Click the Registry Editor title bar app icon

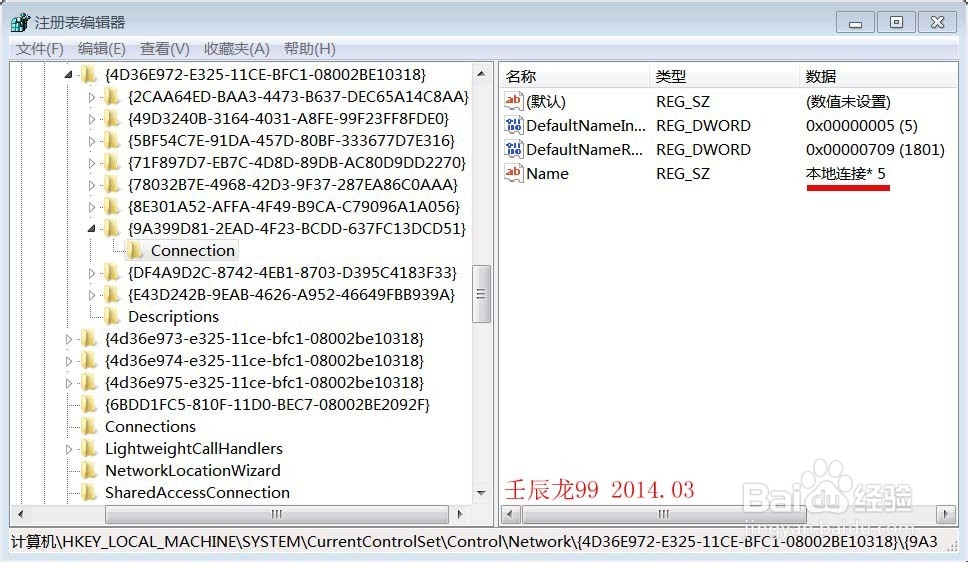click(20, 22)
